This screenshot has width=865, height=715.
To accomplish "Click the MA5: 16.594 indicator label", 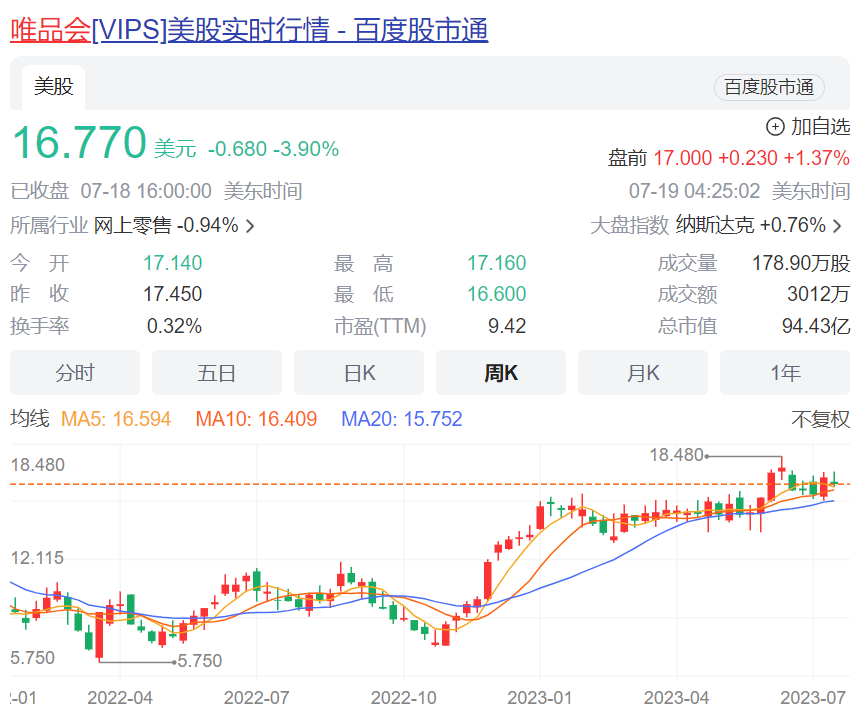I will click(116, 419).
